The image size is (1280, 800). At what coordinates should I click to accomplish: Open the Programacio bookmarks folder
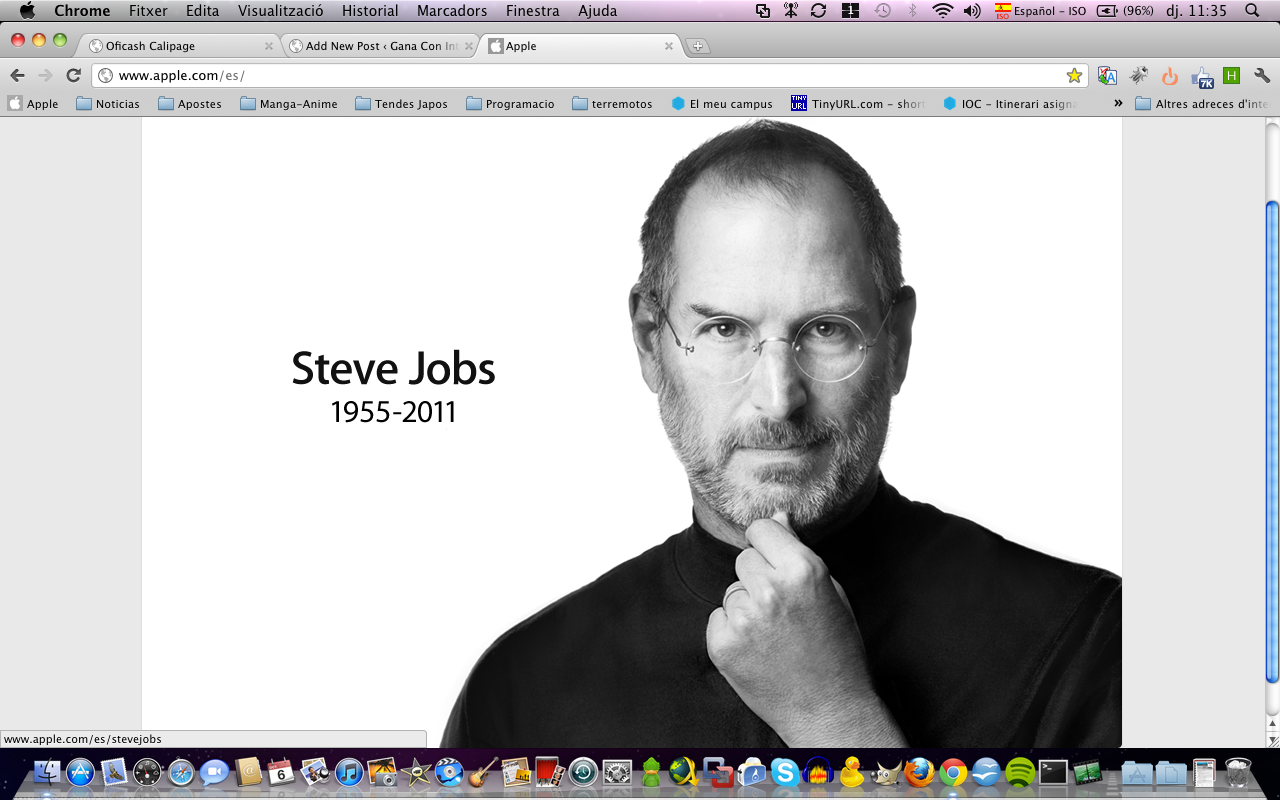pos(510,104)
